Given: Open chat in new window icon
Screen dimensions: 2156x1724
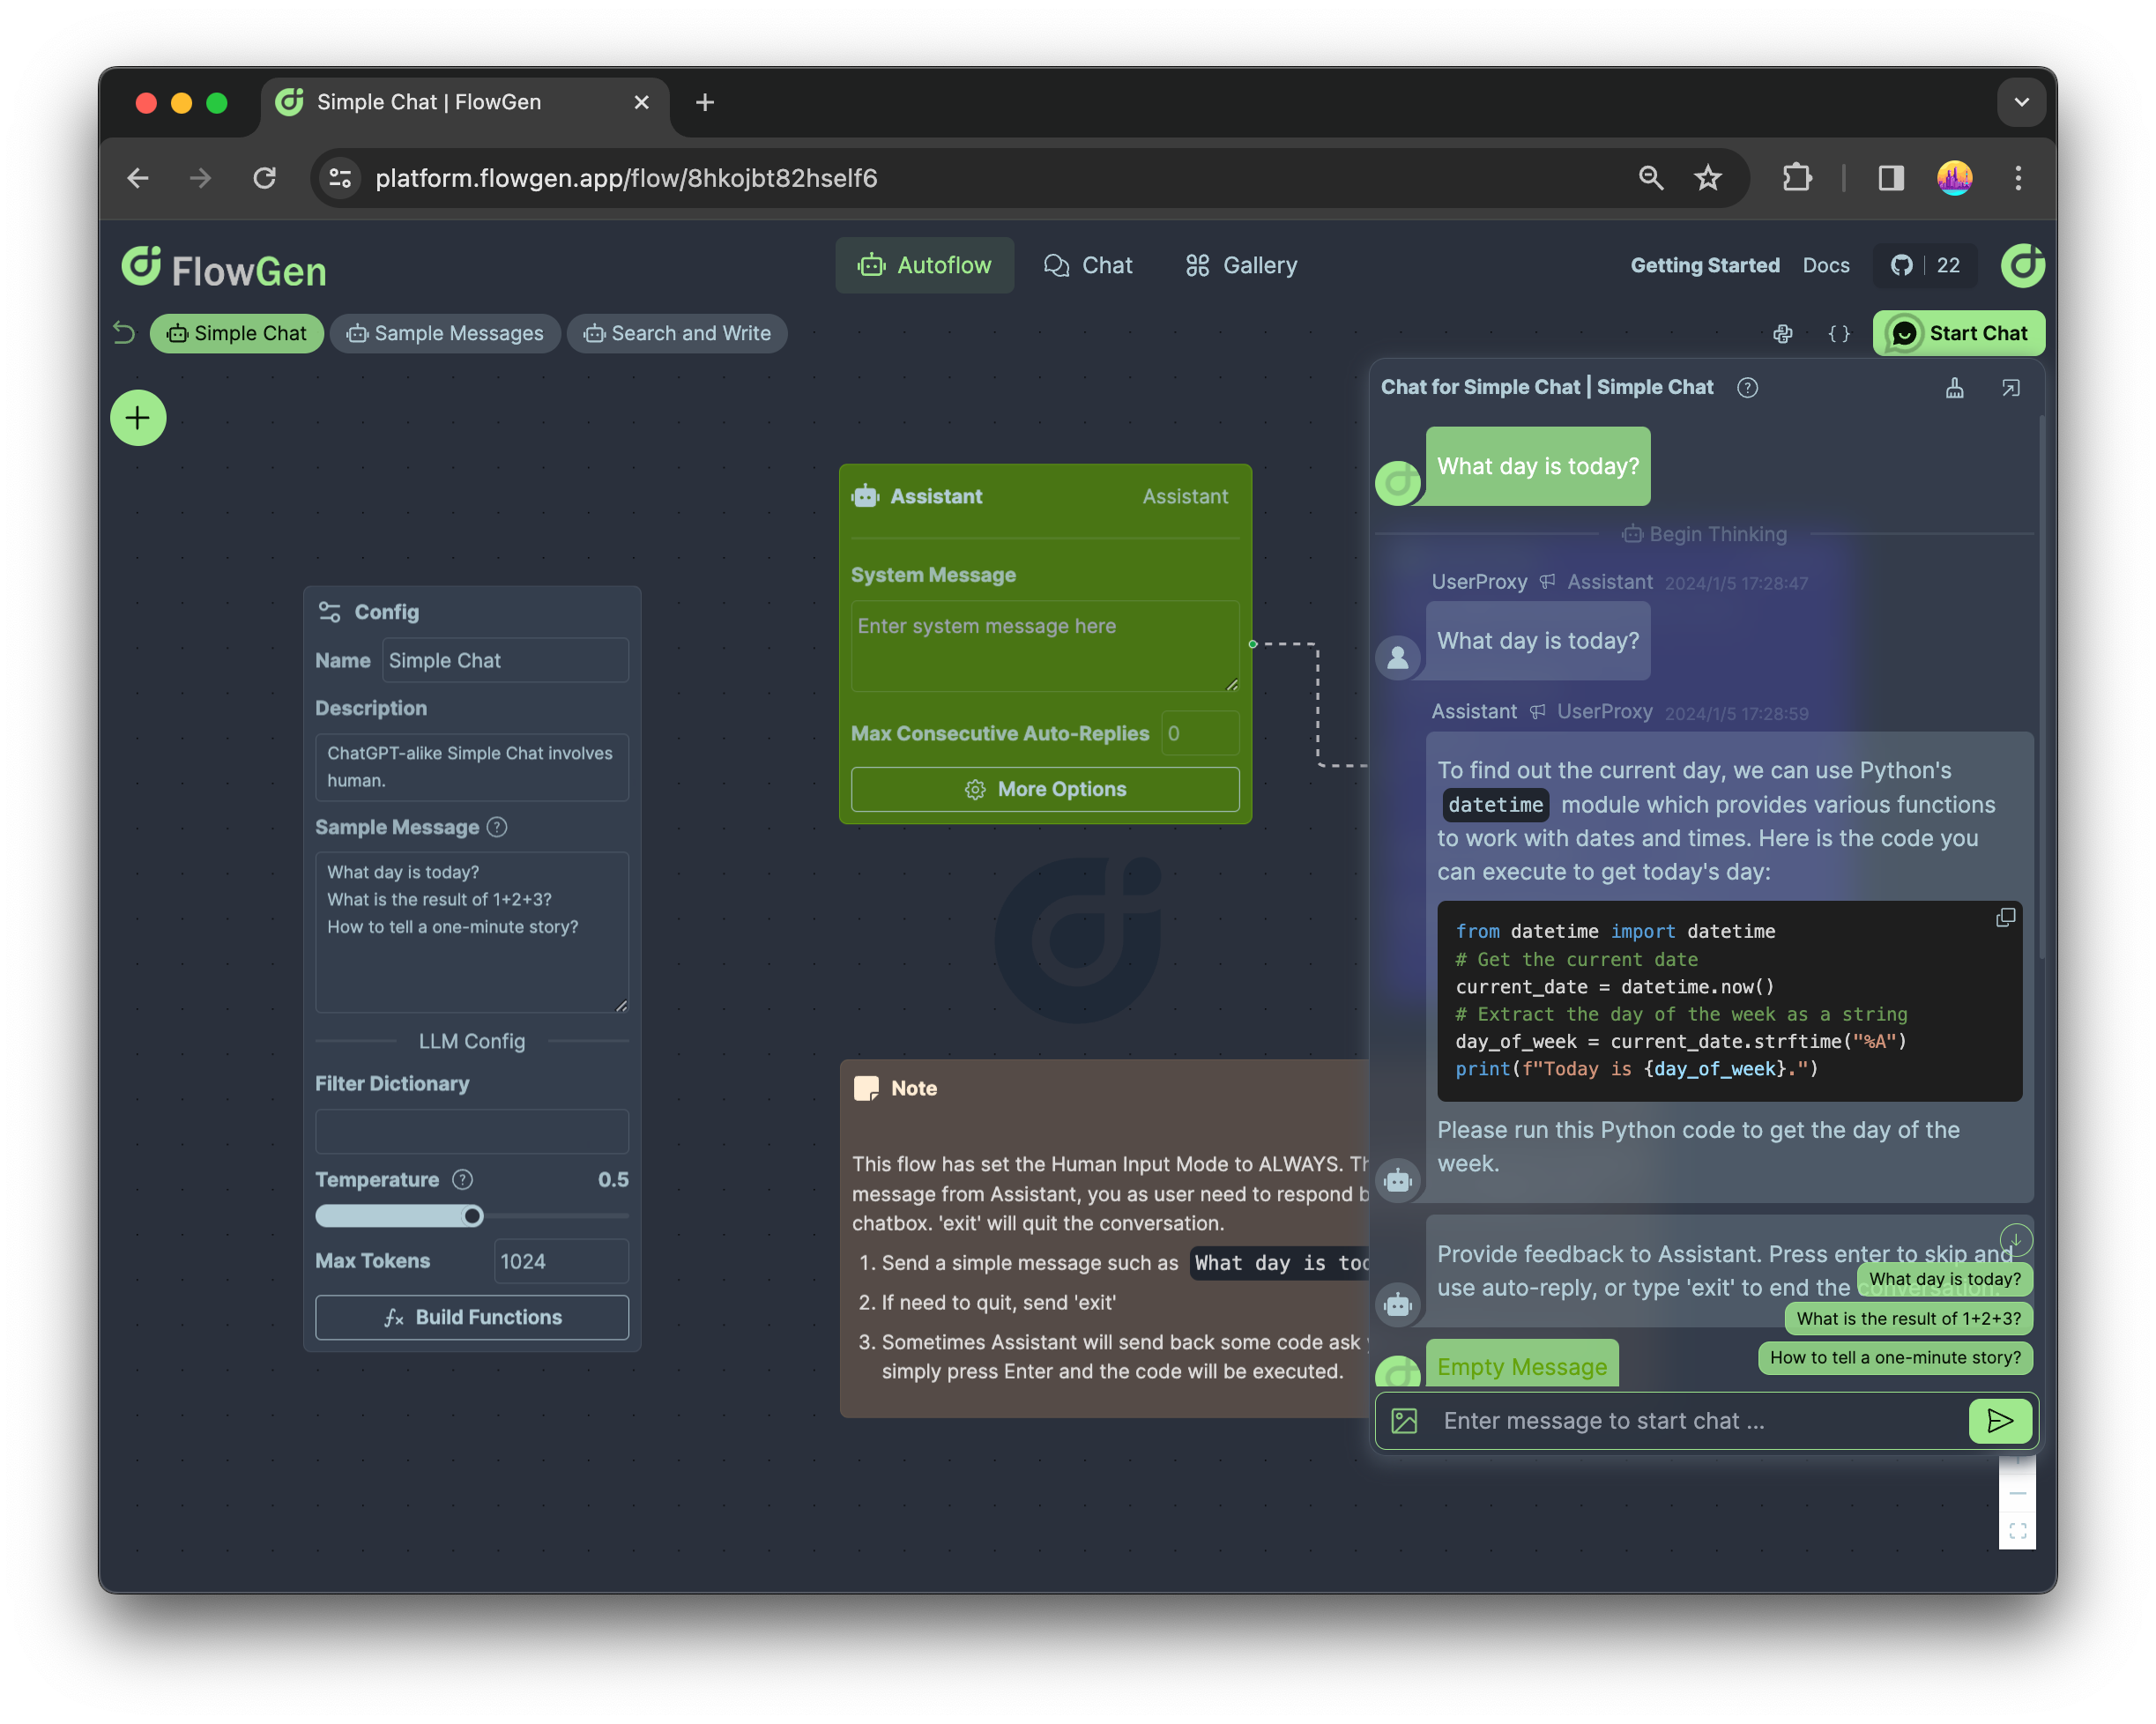Looking at the screenshot, I should point(2010,388).
